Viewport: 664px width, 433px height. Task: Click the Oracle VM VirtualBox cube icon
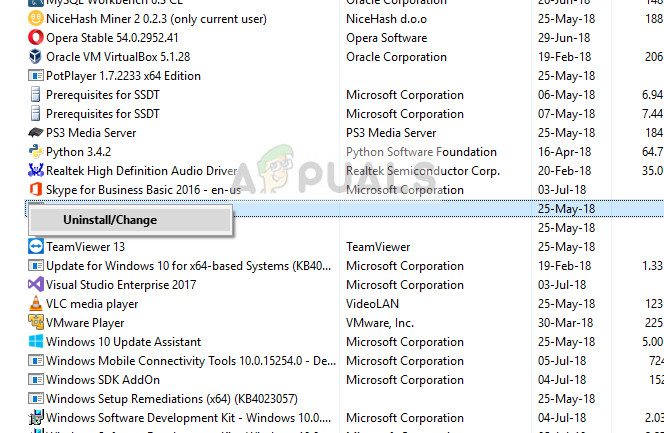click(x=36, y=57)
